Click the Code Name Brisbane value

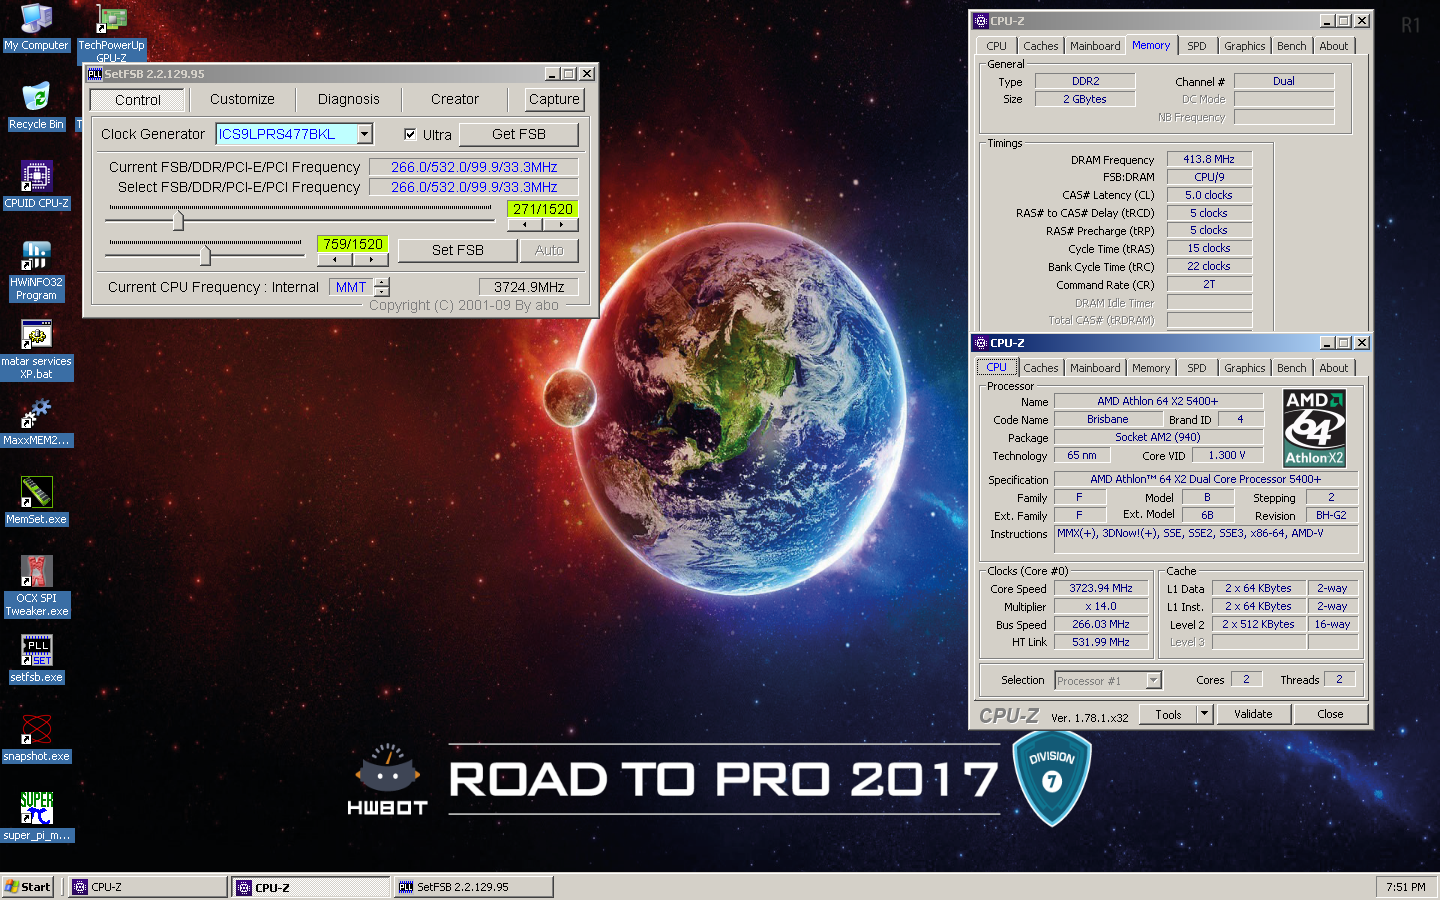click(1108, 420)
